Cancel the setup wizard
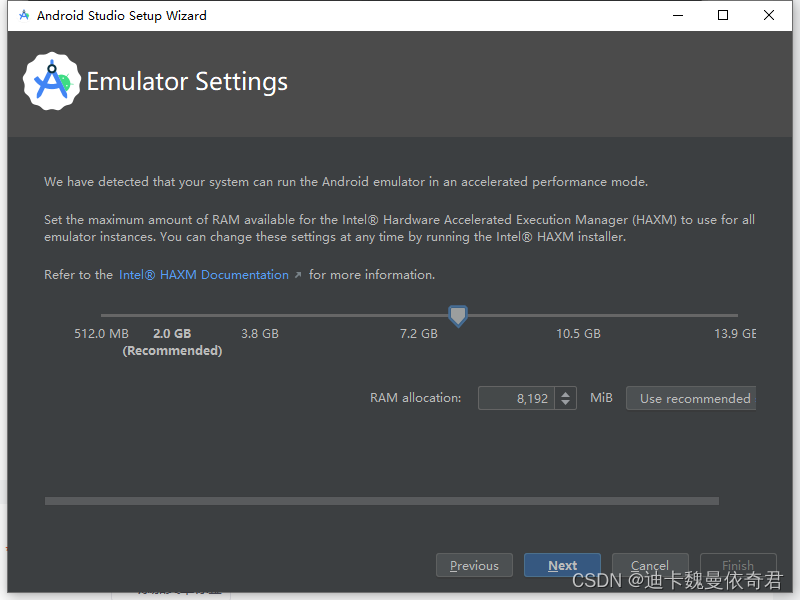 click(650, 565)
